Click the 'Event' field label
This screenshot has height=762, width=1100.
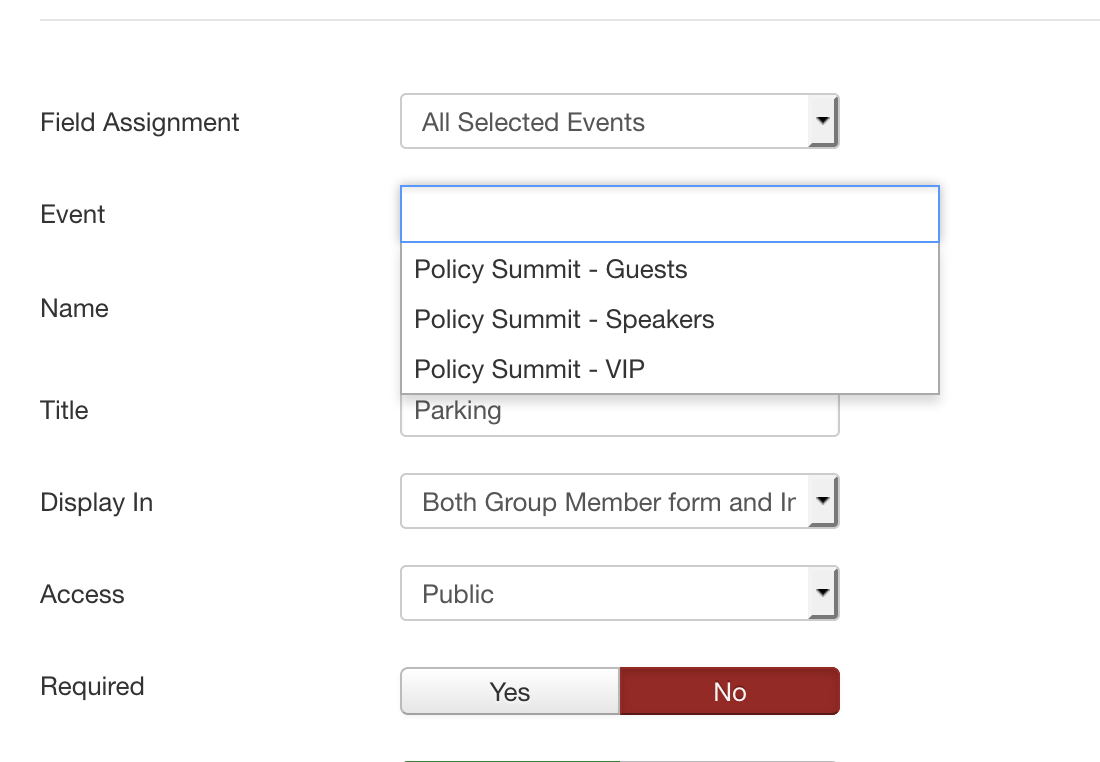pyautogui.click(x=73, y=215)
